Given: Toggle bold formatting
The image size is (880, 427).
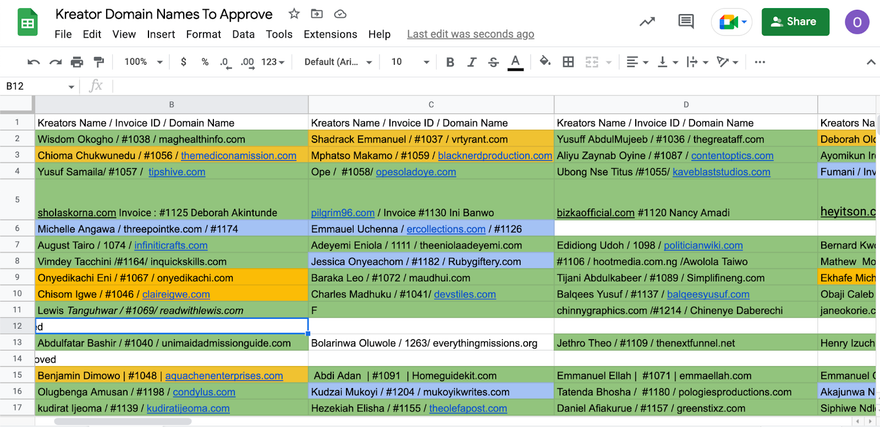Looking at the screenshot, I should pos(450,62).
